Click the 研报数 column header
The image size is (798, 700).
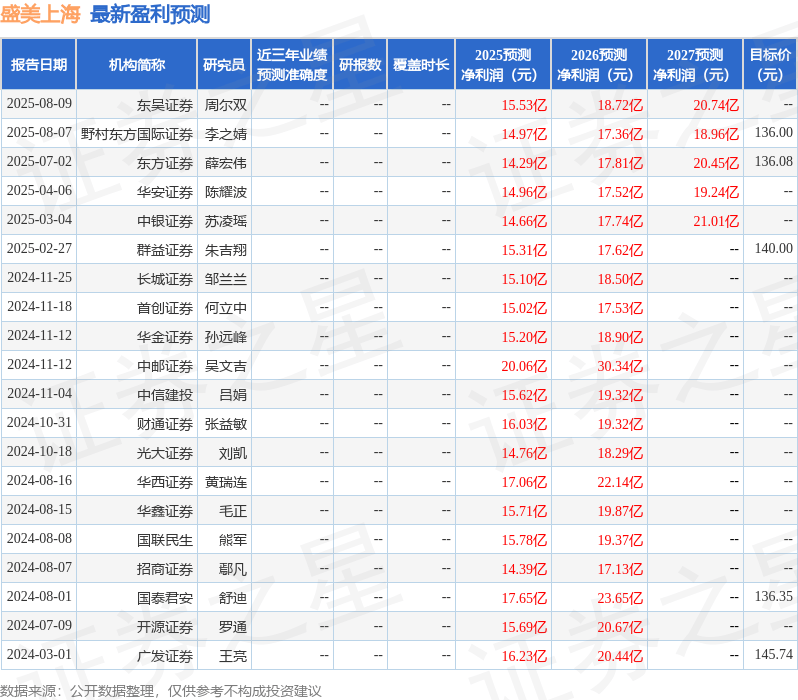coord(360,65)
